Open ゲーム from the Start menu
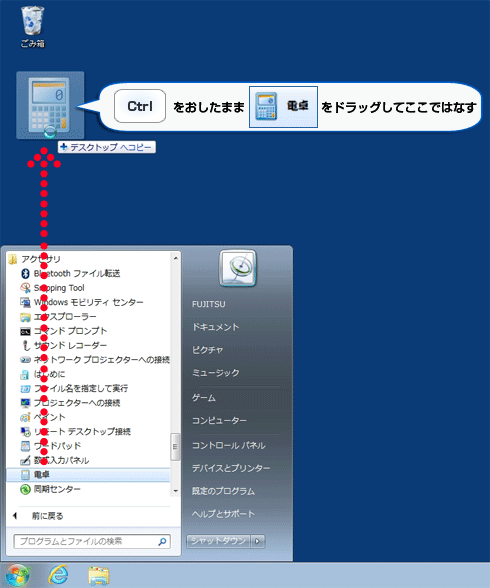The width and height of the screenshot is (490, 588). [x=204, y=398]
